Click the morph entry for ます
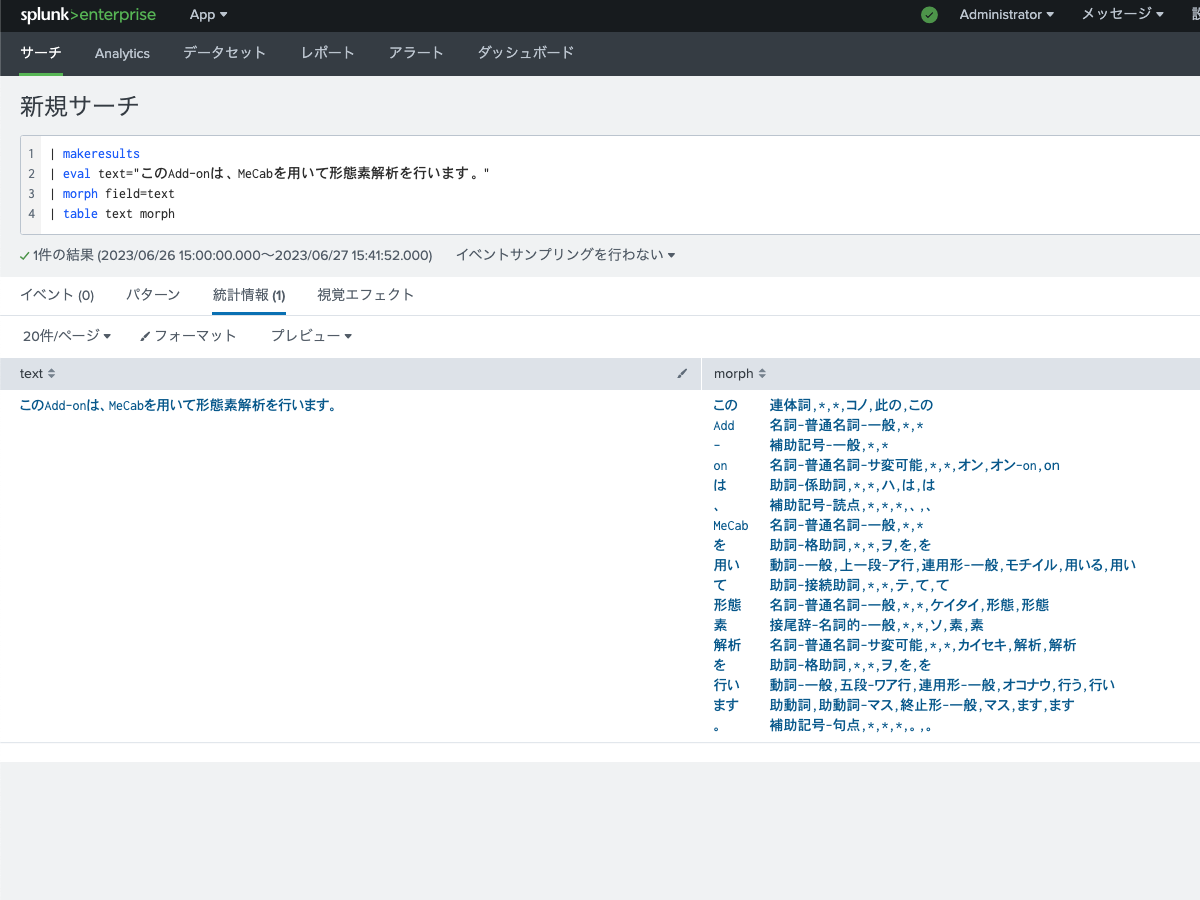This screenshot has height=900, width=1200. click(x=894, y=705)
